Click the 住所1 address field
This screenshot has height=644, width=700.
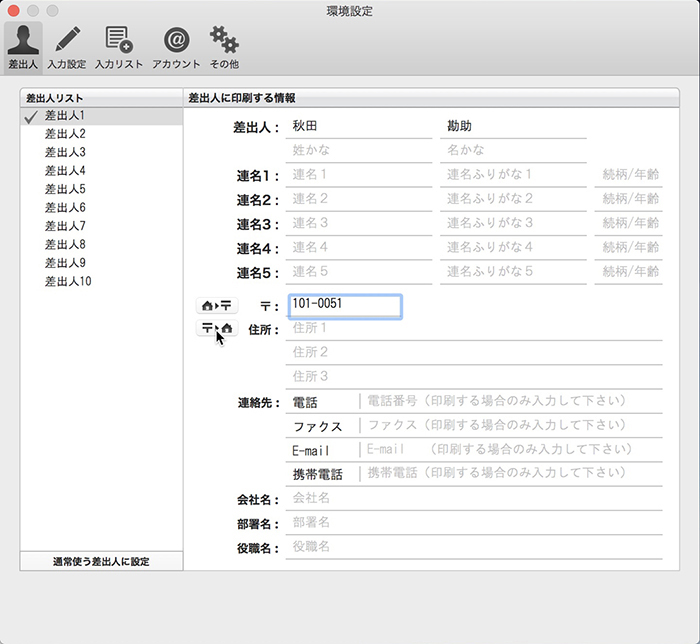[x=474, y=329]
